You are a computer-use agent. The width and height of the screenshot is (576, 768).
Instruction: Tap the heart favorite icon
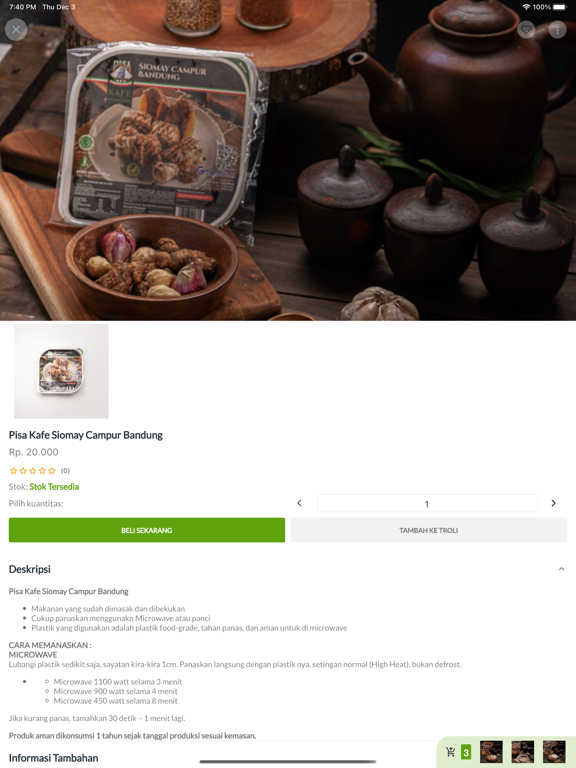click(526, 30)
